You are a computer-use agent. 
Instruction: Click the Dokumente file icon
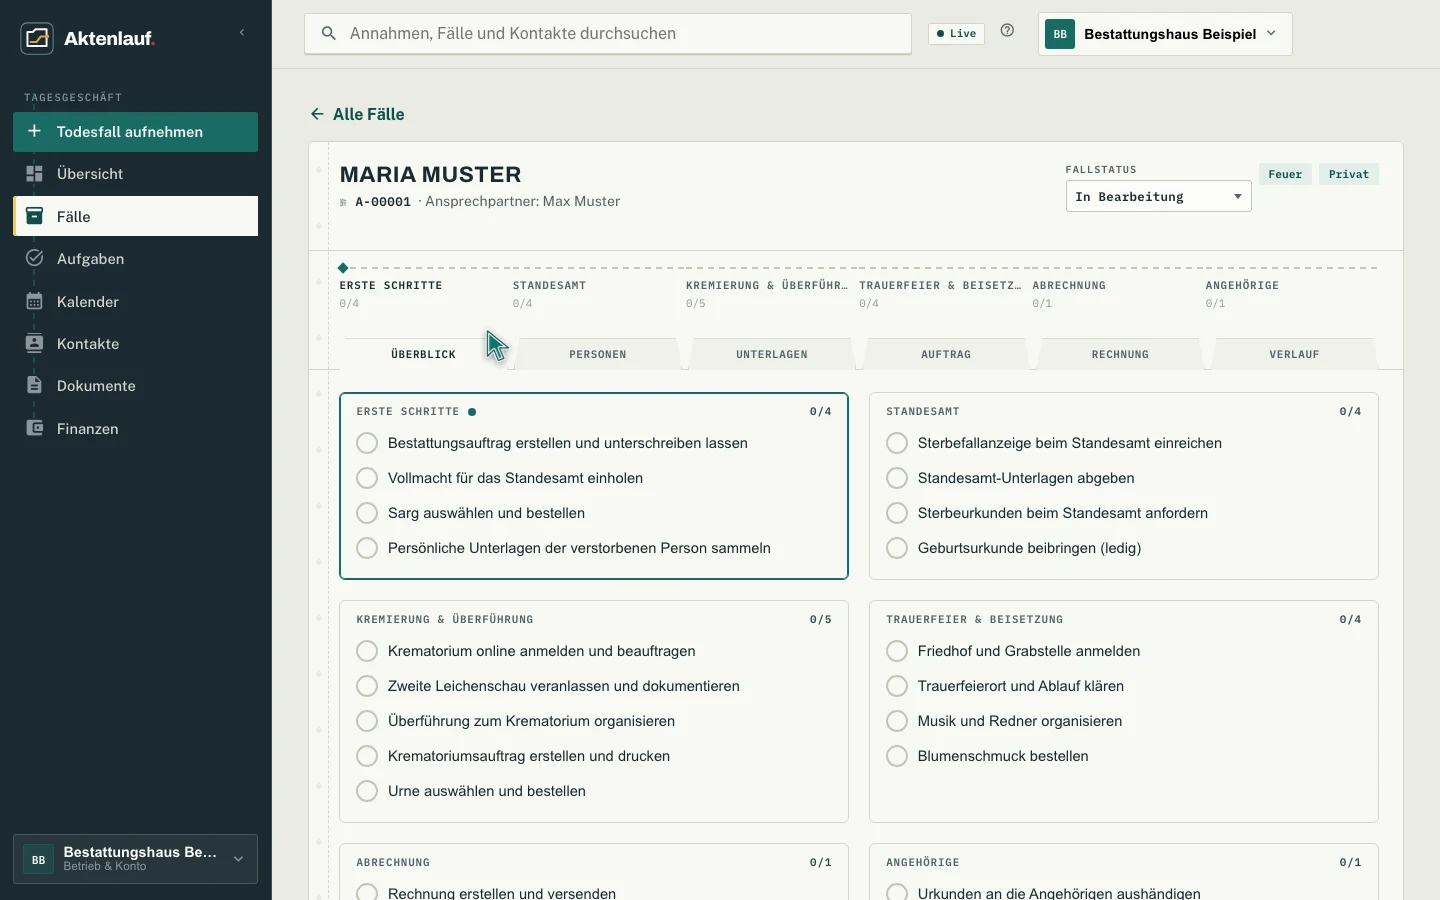coord(34,385)
